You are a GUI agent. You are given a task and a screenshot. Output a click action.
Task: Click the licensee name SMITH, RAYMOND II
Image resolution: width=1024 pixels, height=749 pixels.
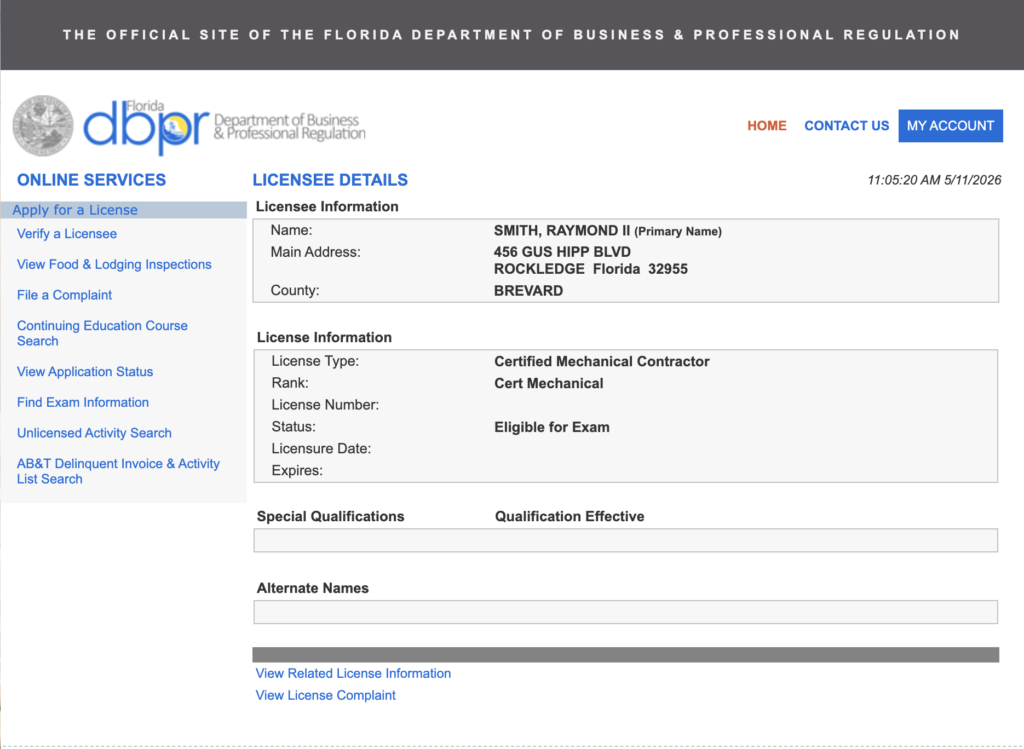[562, 231]
